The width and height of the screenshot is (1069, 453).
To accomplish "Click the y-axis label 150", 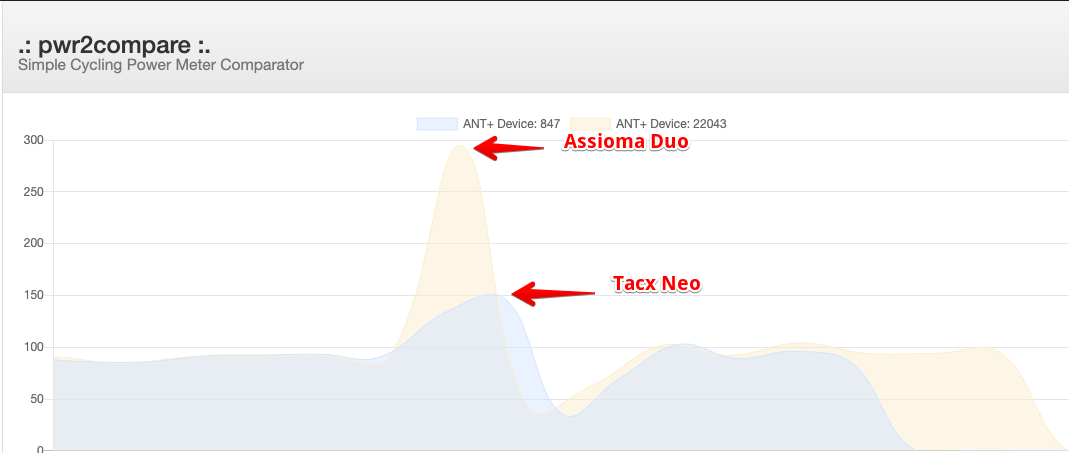I will pyautogui.click(x=34, y=295).
